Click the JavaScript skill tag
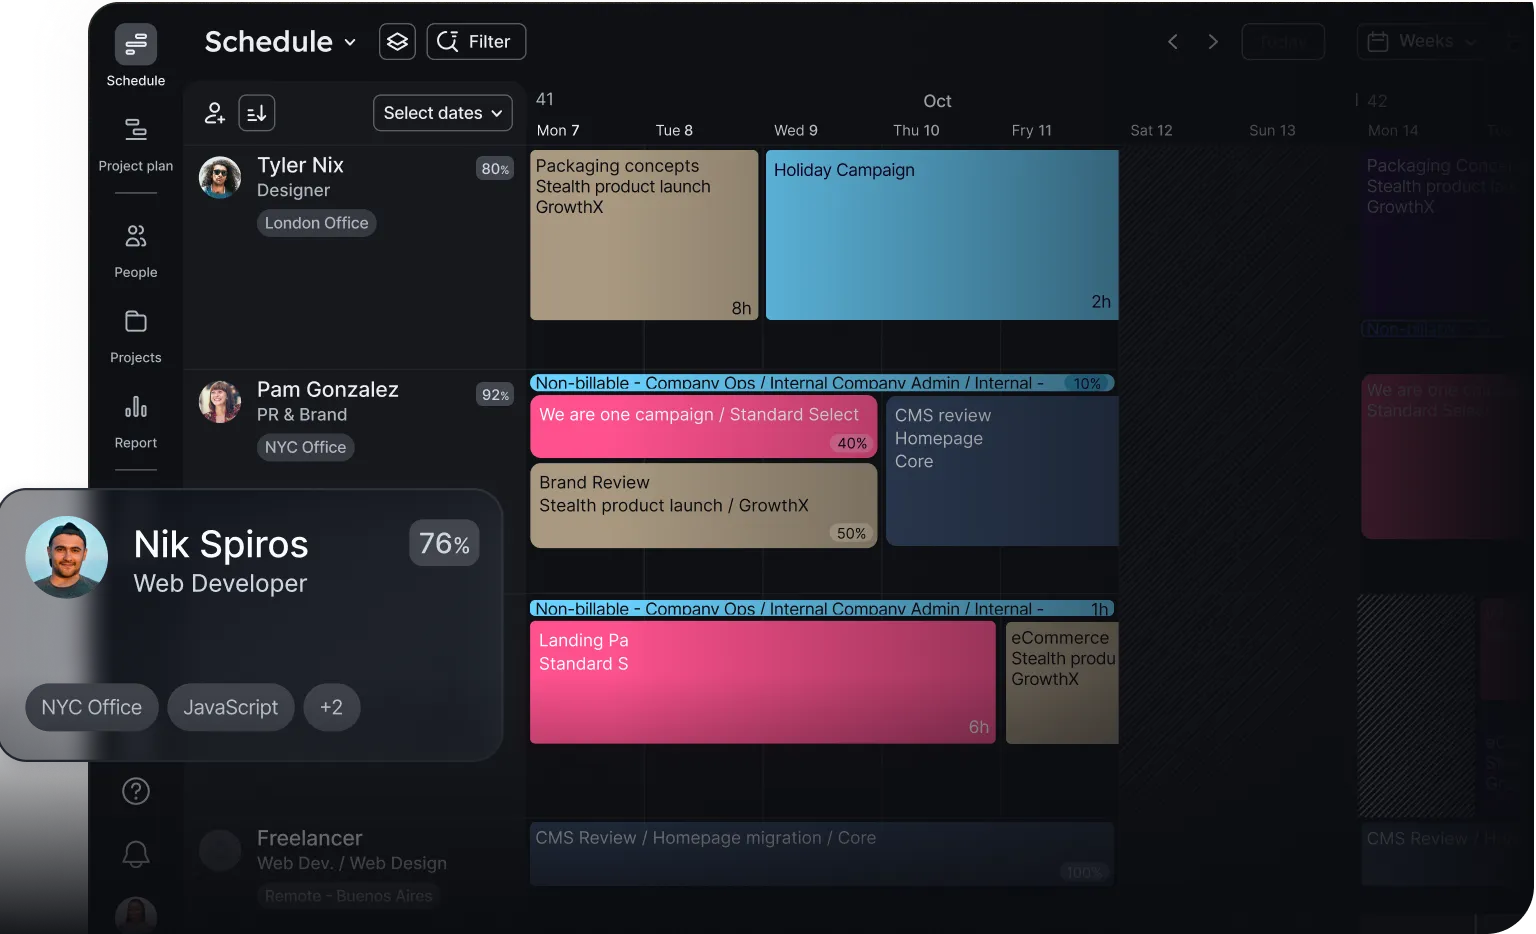The width and height of the screenshot is (1536, 934). 230,707
